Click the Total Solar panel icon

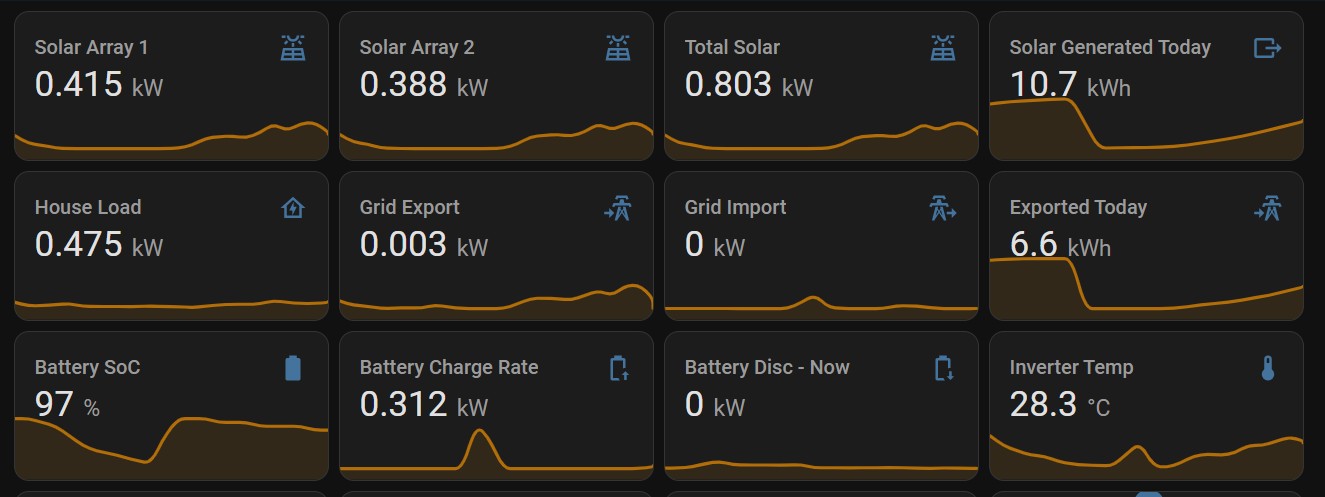943,47
